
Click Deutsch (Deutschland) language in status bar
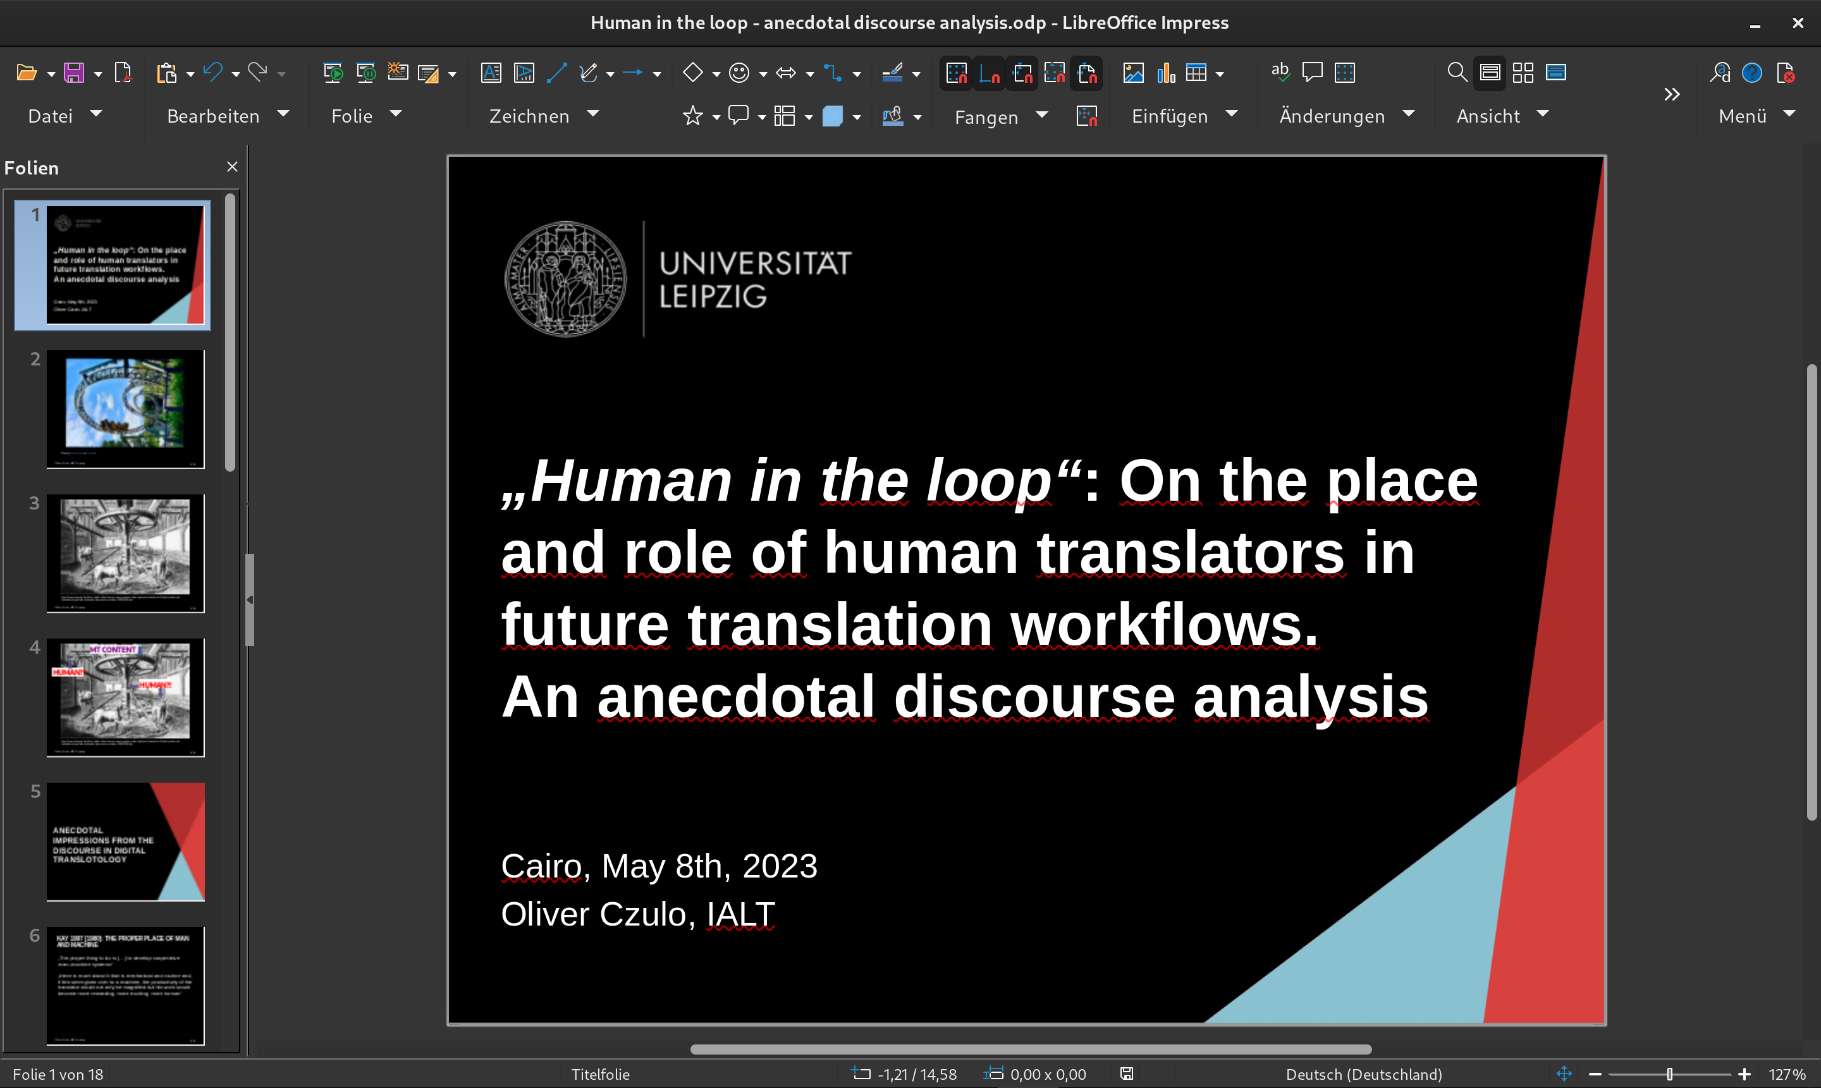1363,1074
